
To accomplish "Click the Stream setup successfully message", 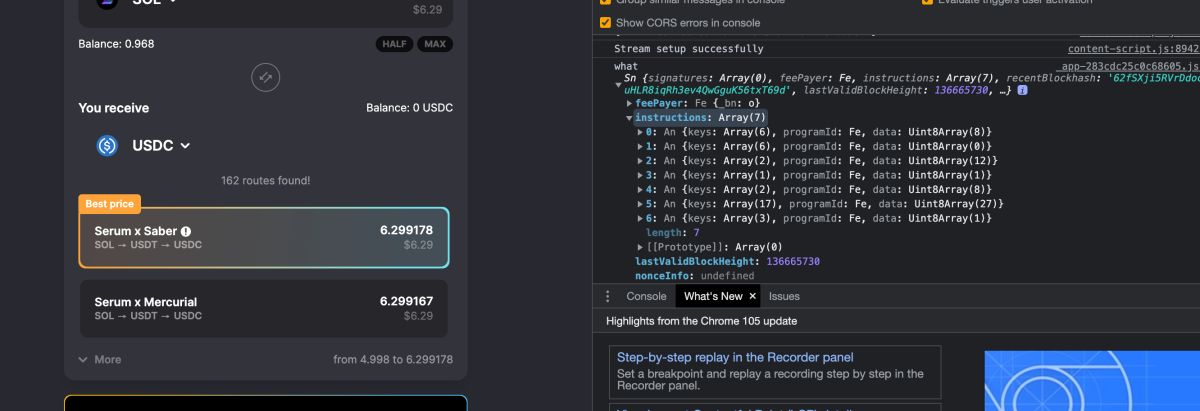I will (688, 48).
